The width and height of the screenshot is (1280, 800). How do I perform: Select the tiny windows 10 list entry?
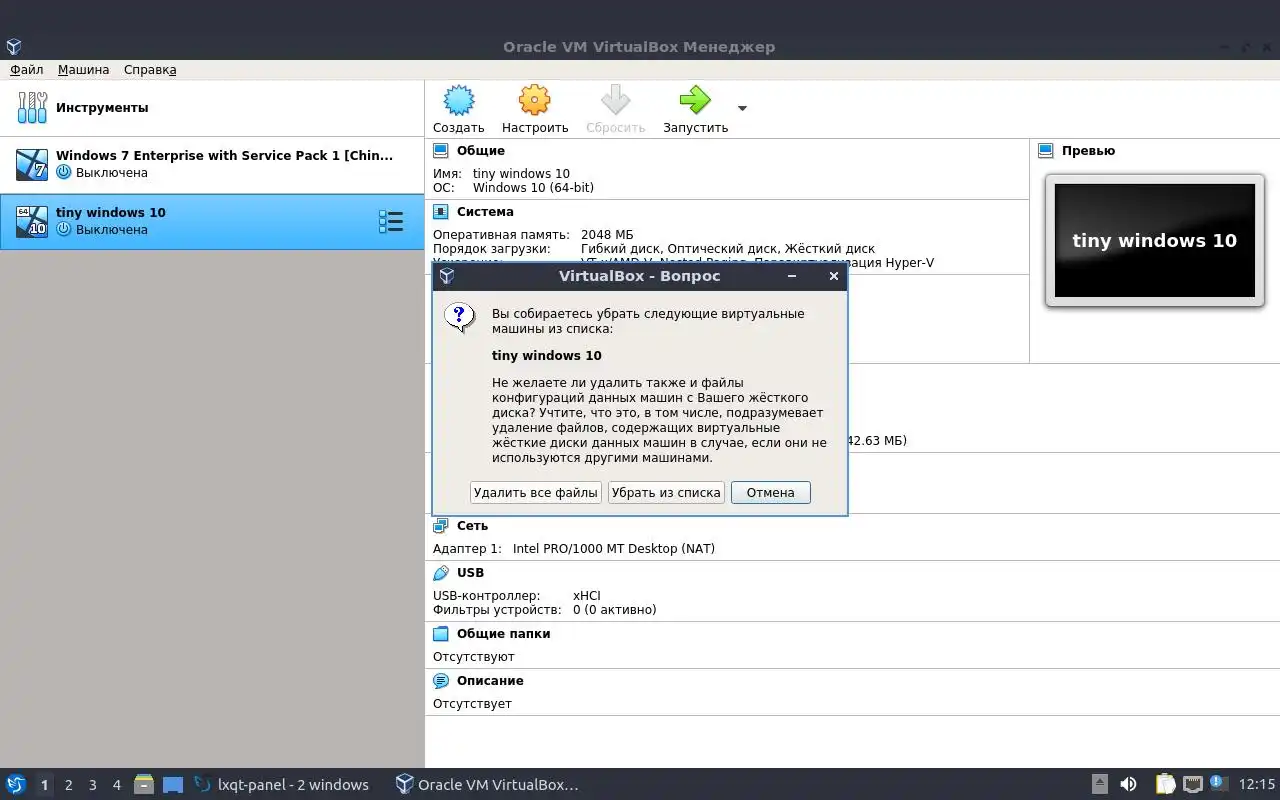[212, 221]
